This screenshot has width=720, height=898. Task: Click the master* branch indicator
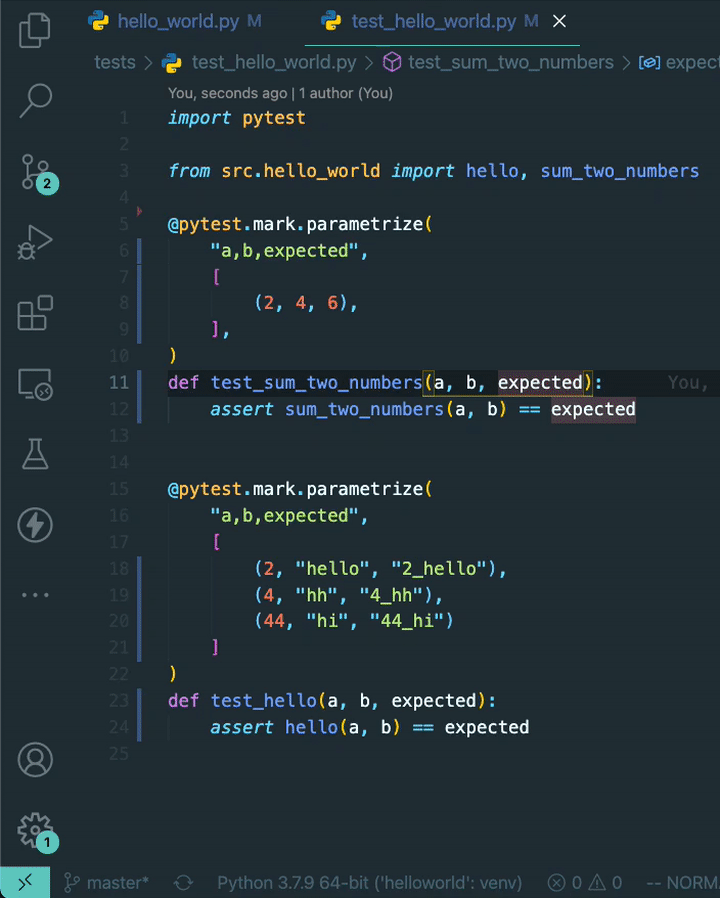click(107, 882)
